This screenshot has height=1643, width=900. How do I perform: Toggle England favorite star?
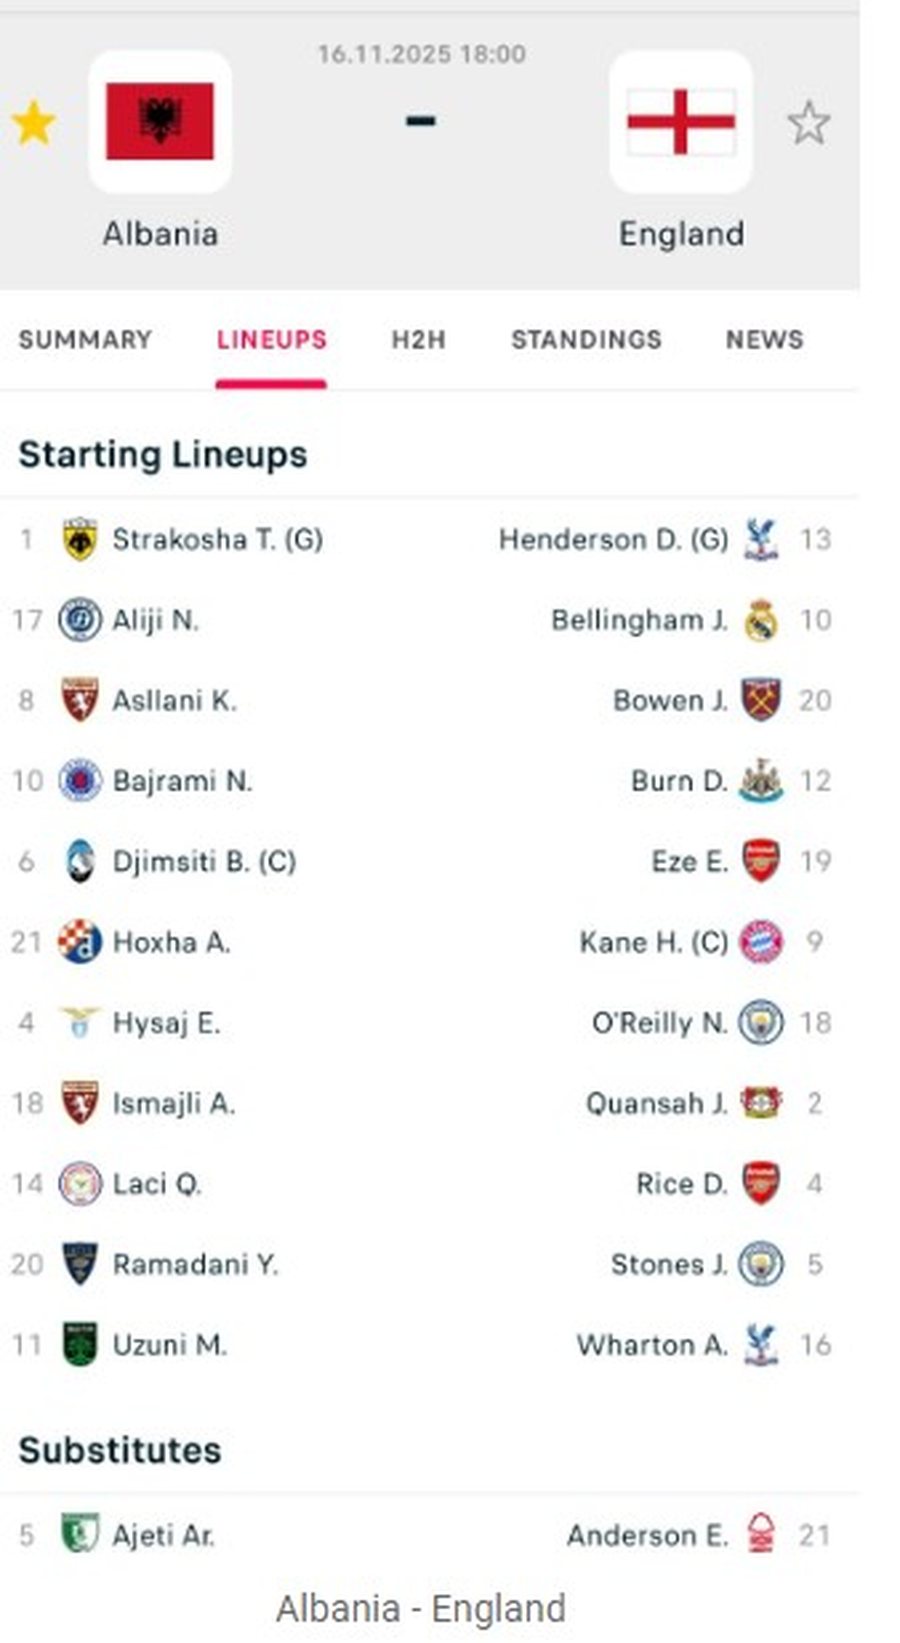point(808,123)
